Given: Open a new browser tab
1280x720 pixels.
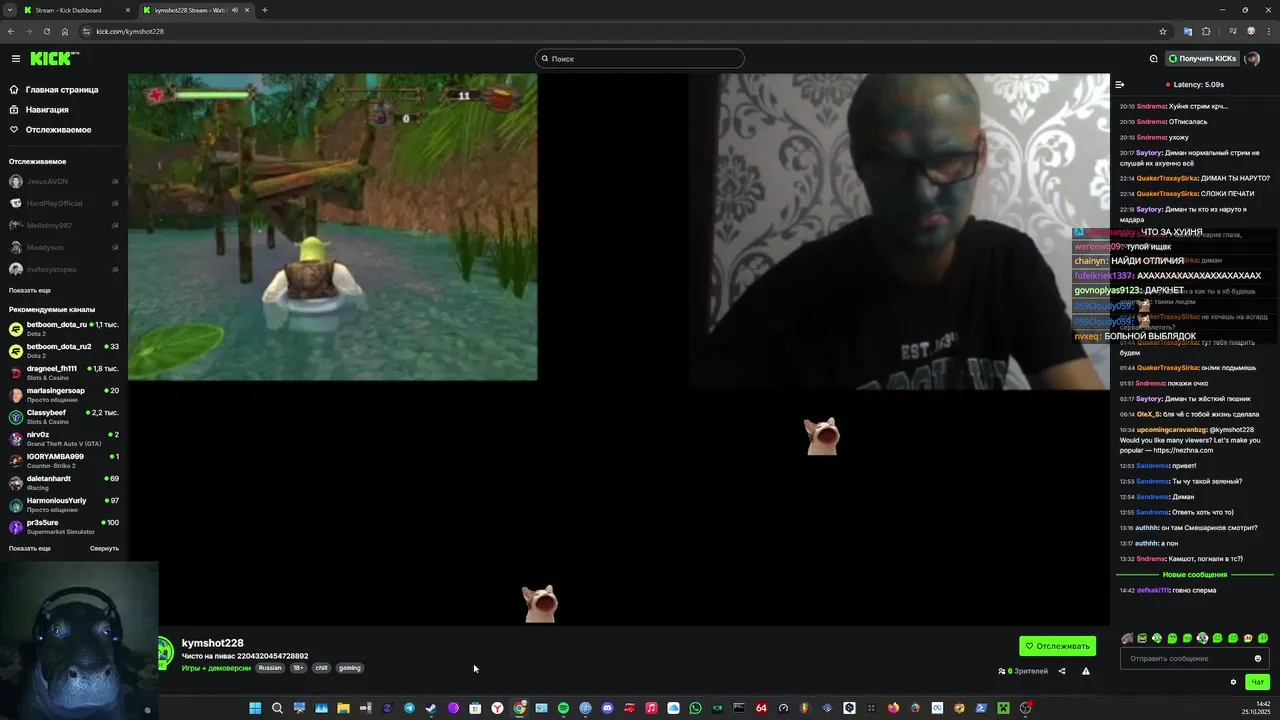Looking at the screenshot, I should (x=265, y=10).
